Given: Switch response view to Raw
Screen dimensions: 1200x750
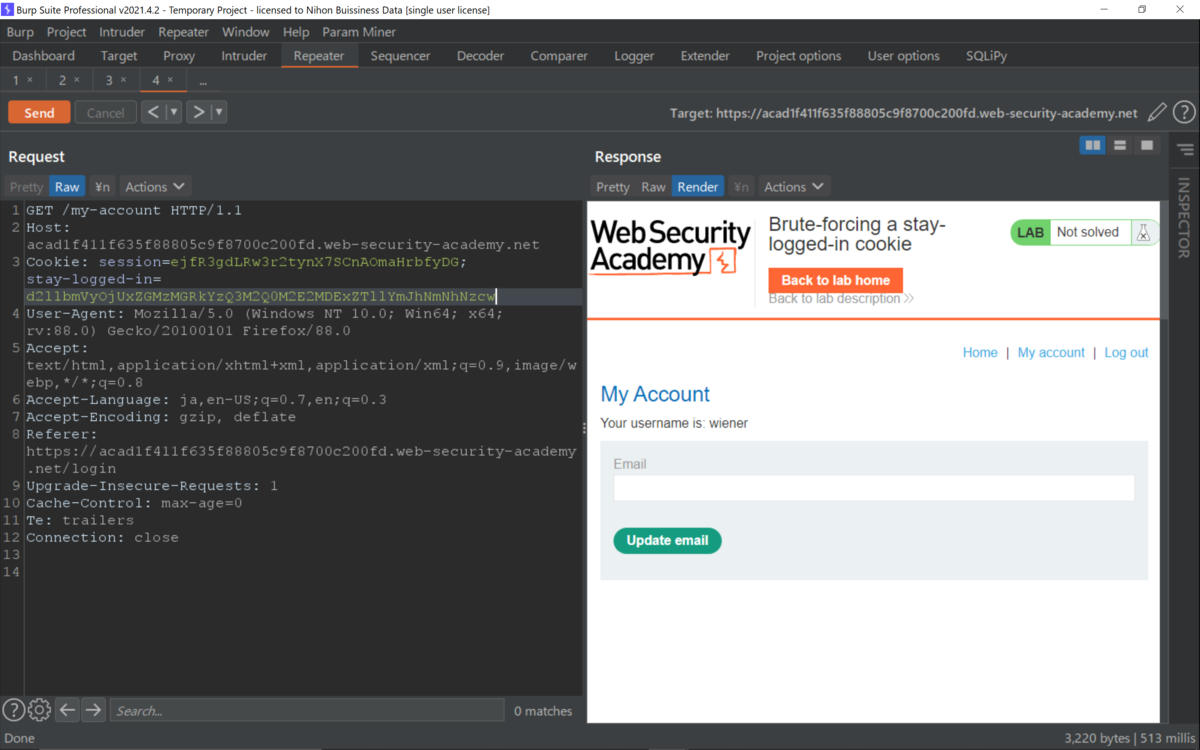Looking at the screenshot, I should coord(653,187).
